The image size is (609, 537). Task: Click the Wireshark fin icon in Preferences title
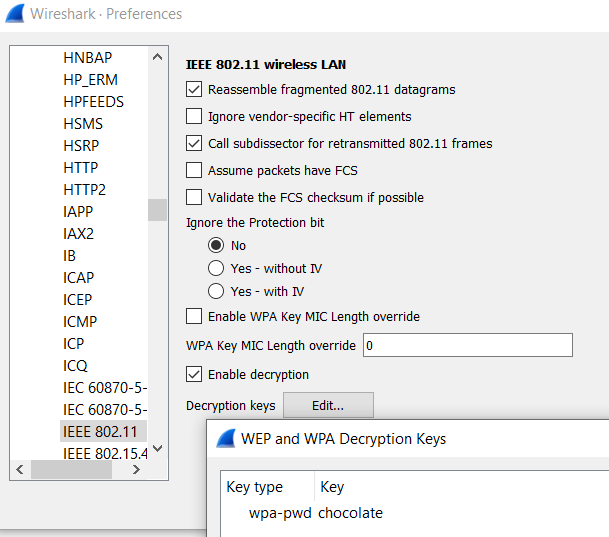pyautogui.click(x=16, y=14)
